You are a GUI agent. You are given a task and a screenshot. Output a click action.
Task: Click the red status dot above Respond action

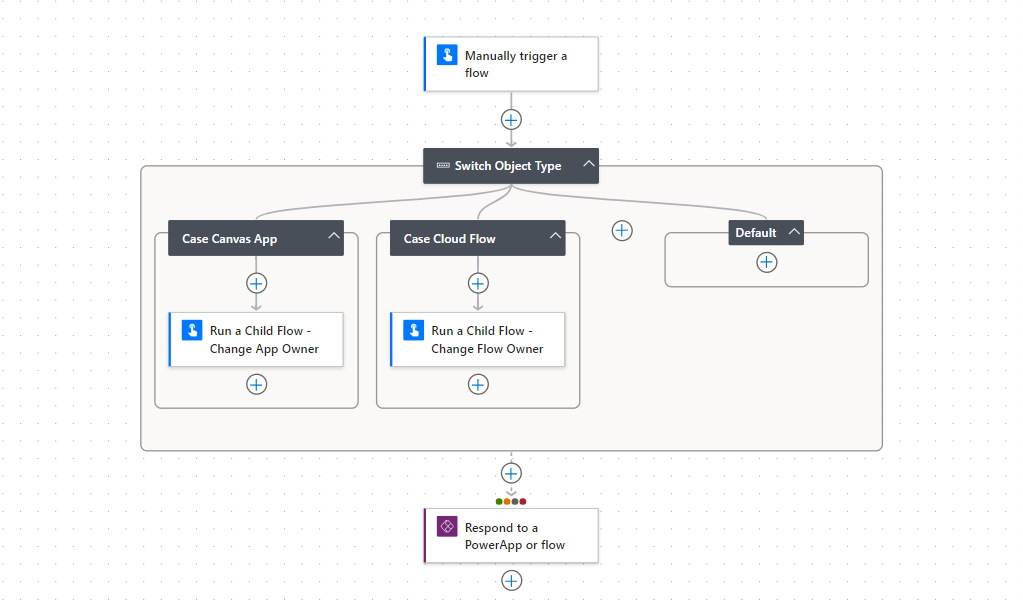pyautogui.click(x=522, y=500)
